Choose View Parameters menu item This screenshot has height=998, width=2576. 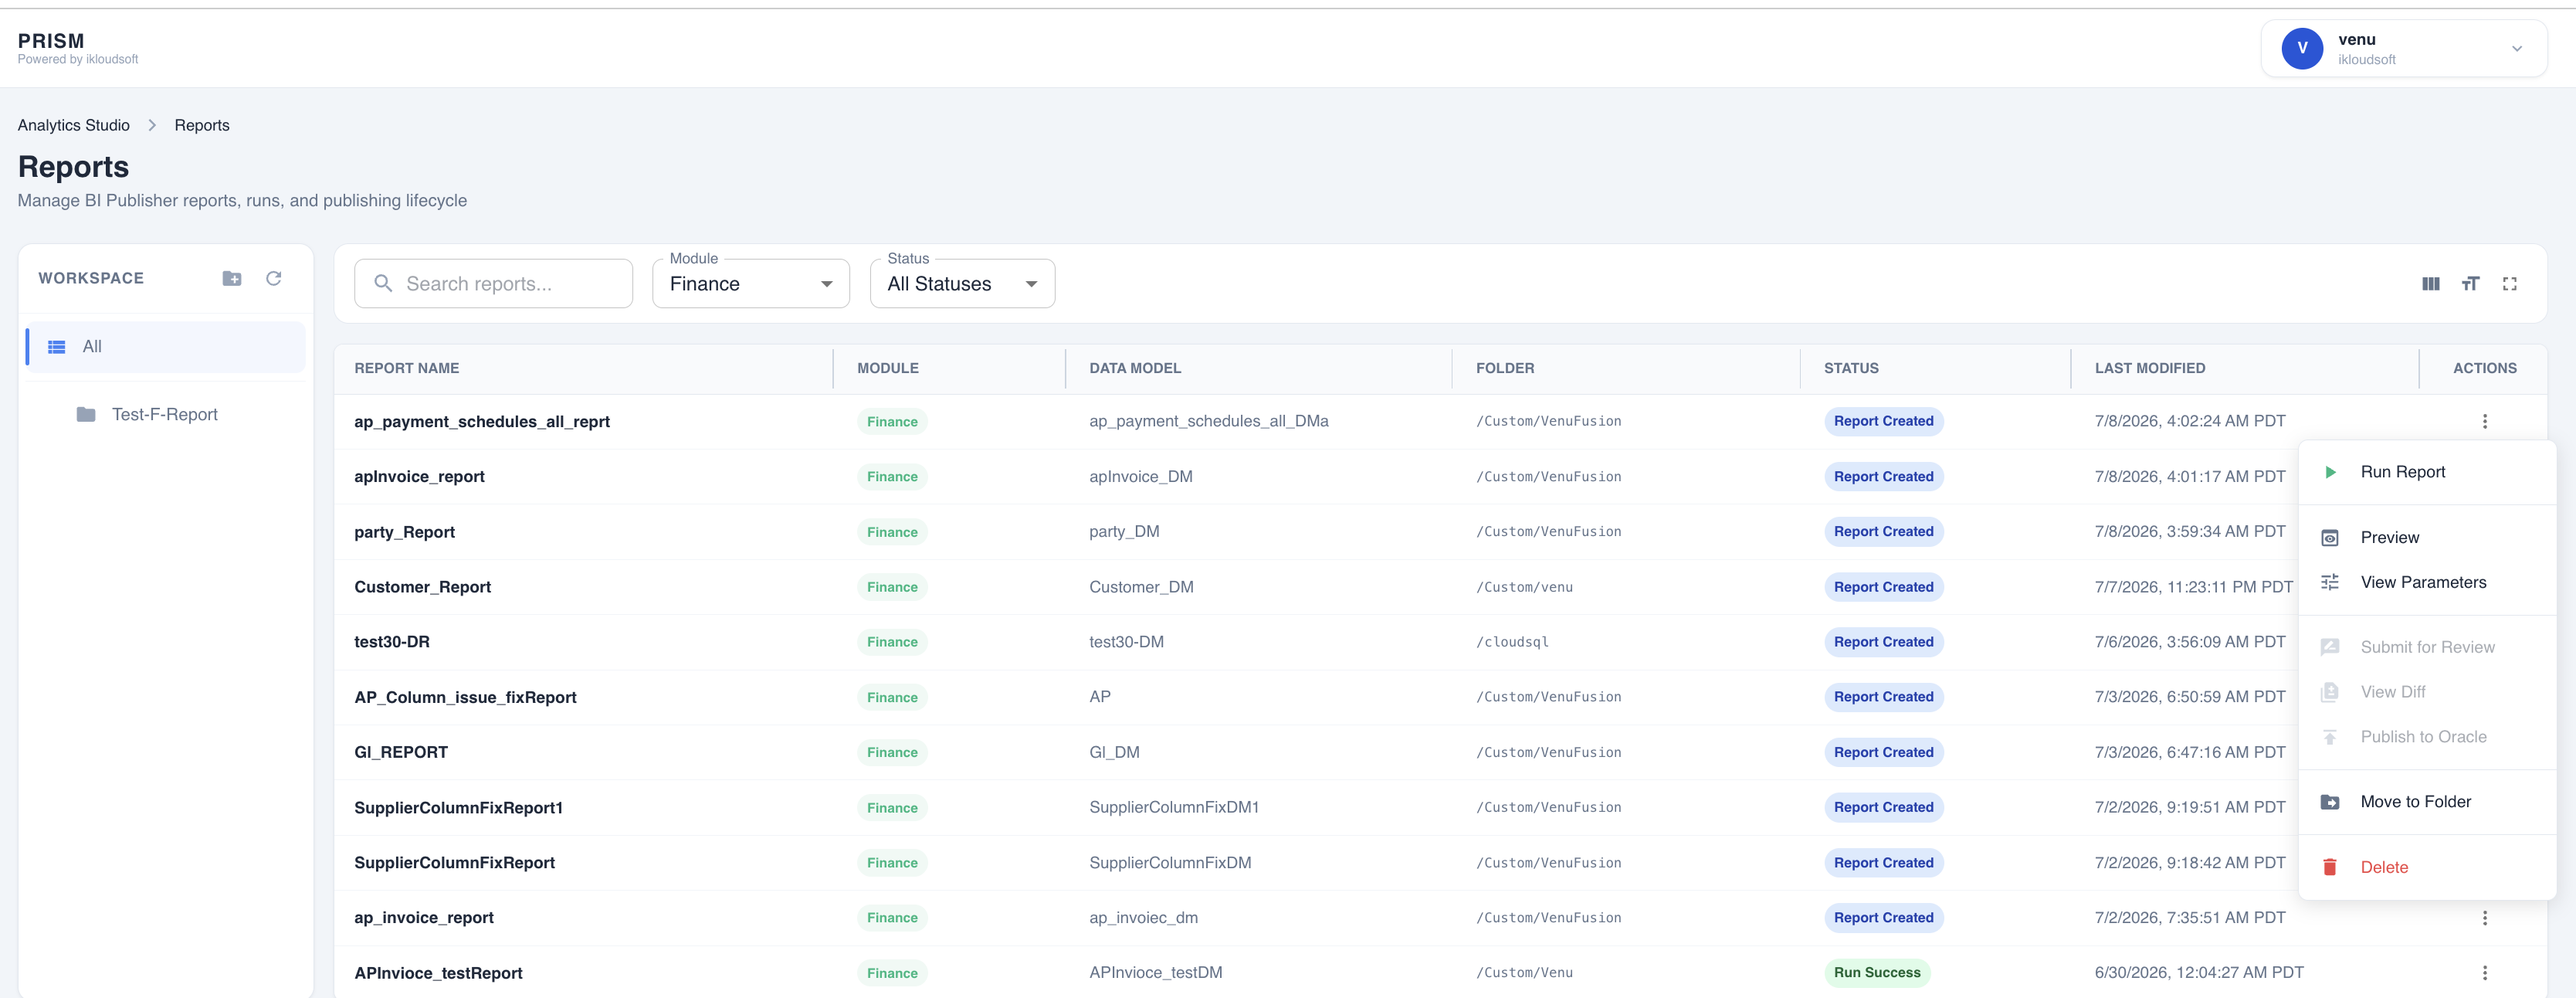pyautogui.click(x=2426, y=582)
